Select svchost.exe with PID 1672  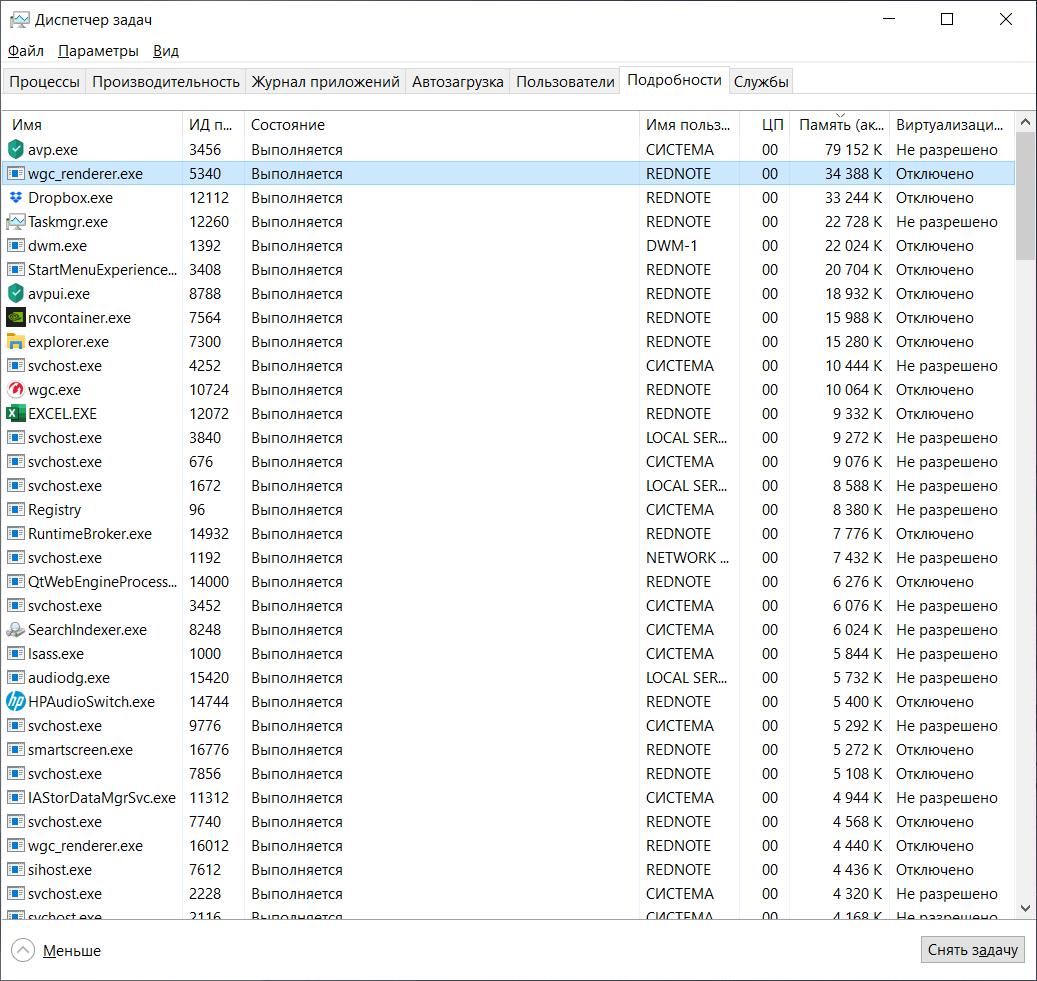pyautogui.click(x=509, y=486)
